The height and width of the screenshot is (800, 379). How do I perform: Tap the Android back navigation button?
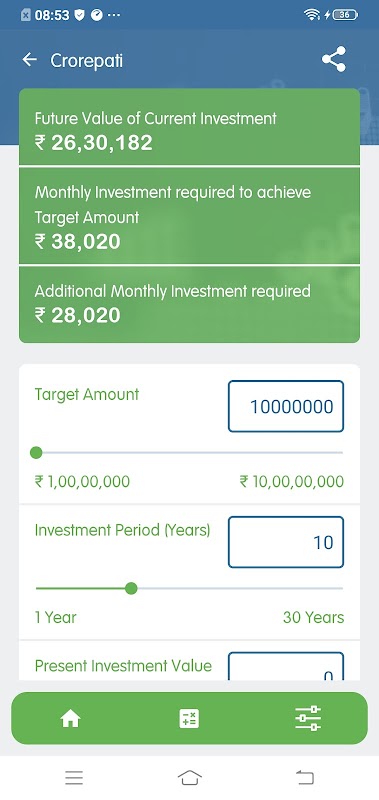click(x=305, y=778)
